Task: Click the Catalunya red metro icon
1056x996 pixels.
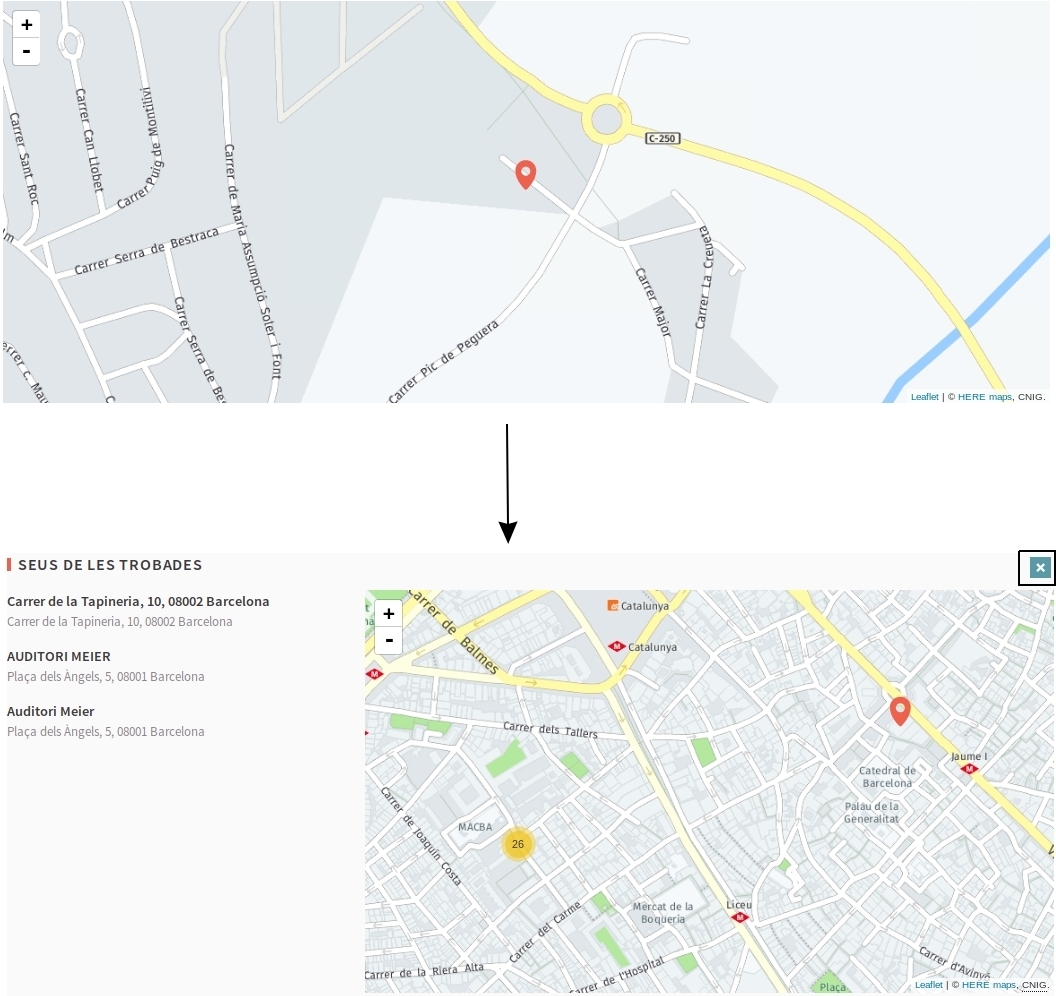Action: tap(617, 647)
